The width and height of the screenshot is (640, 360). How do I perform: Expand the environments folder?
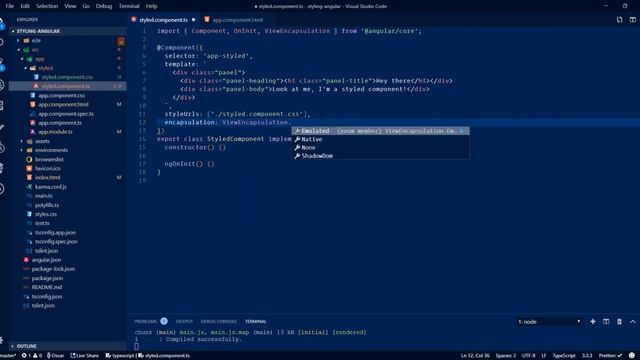[51, 150]
